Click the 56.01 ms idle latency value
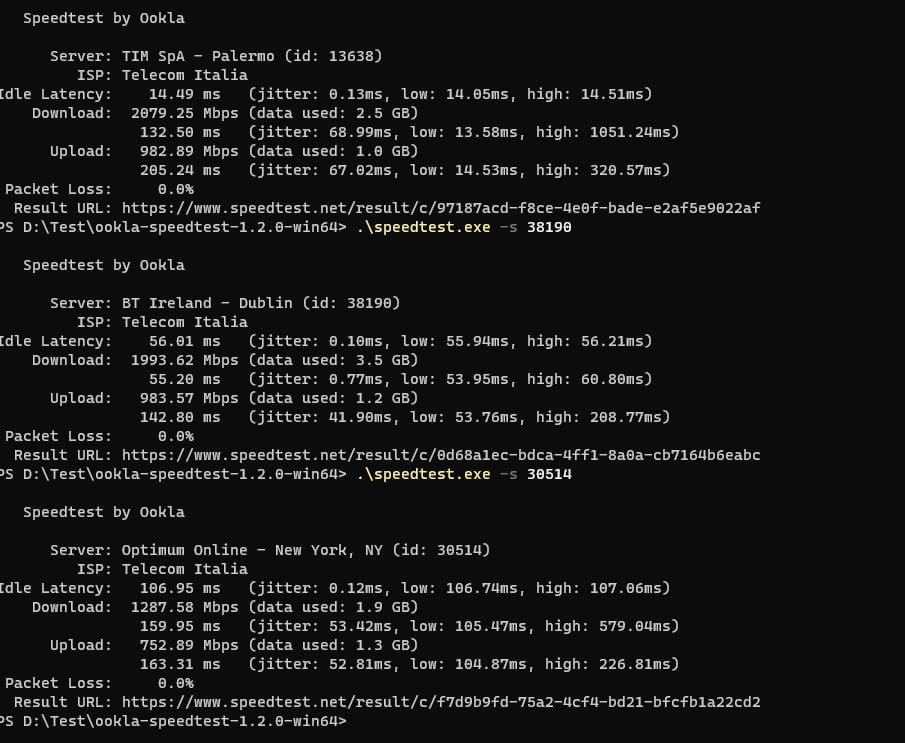This screenshot has width=905, height=743. [x=185, y=341]
